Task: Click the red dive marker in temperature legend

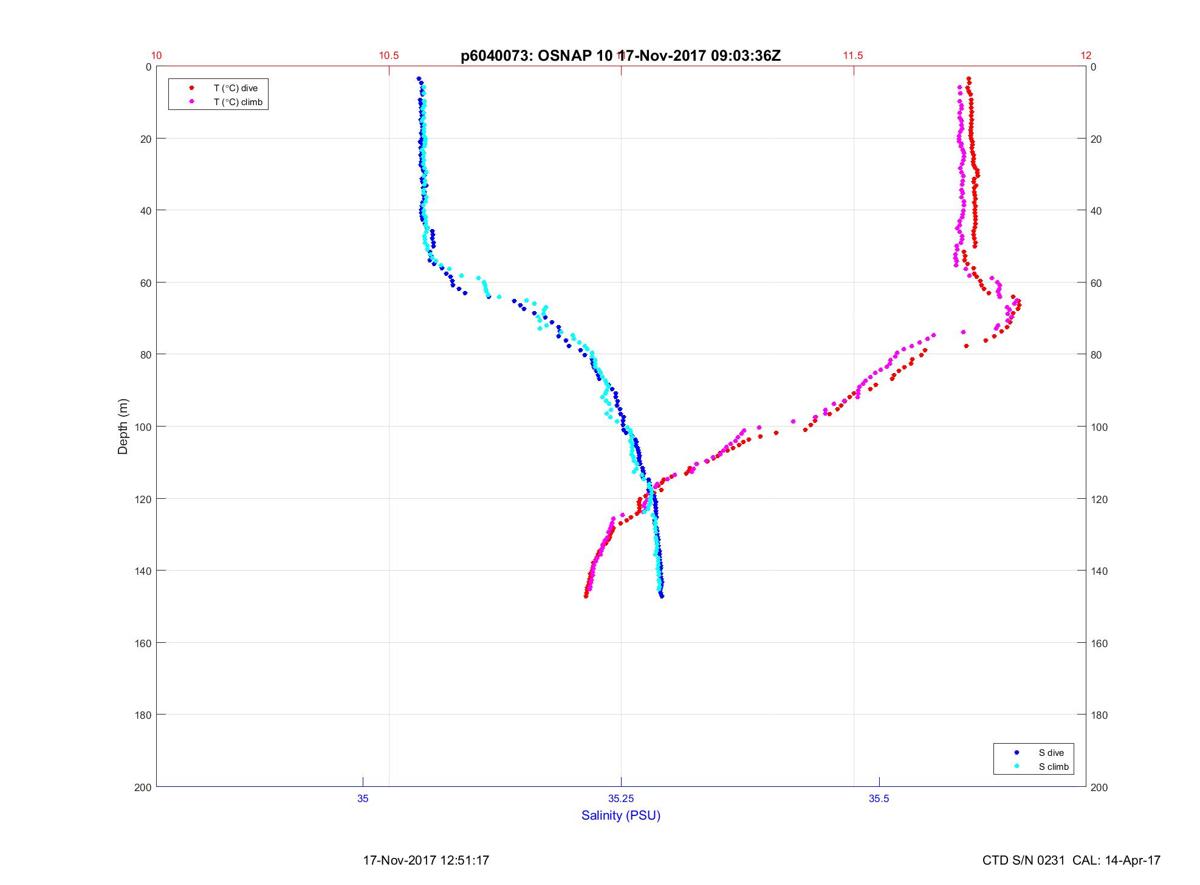Action: click(191, 88)
